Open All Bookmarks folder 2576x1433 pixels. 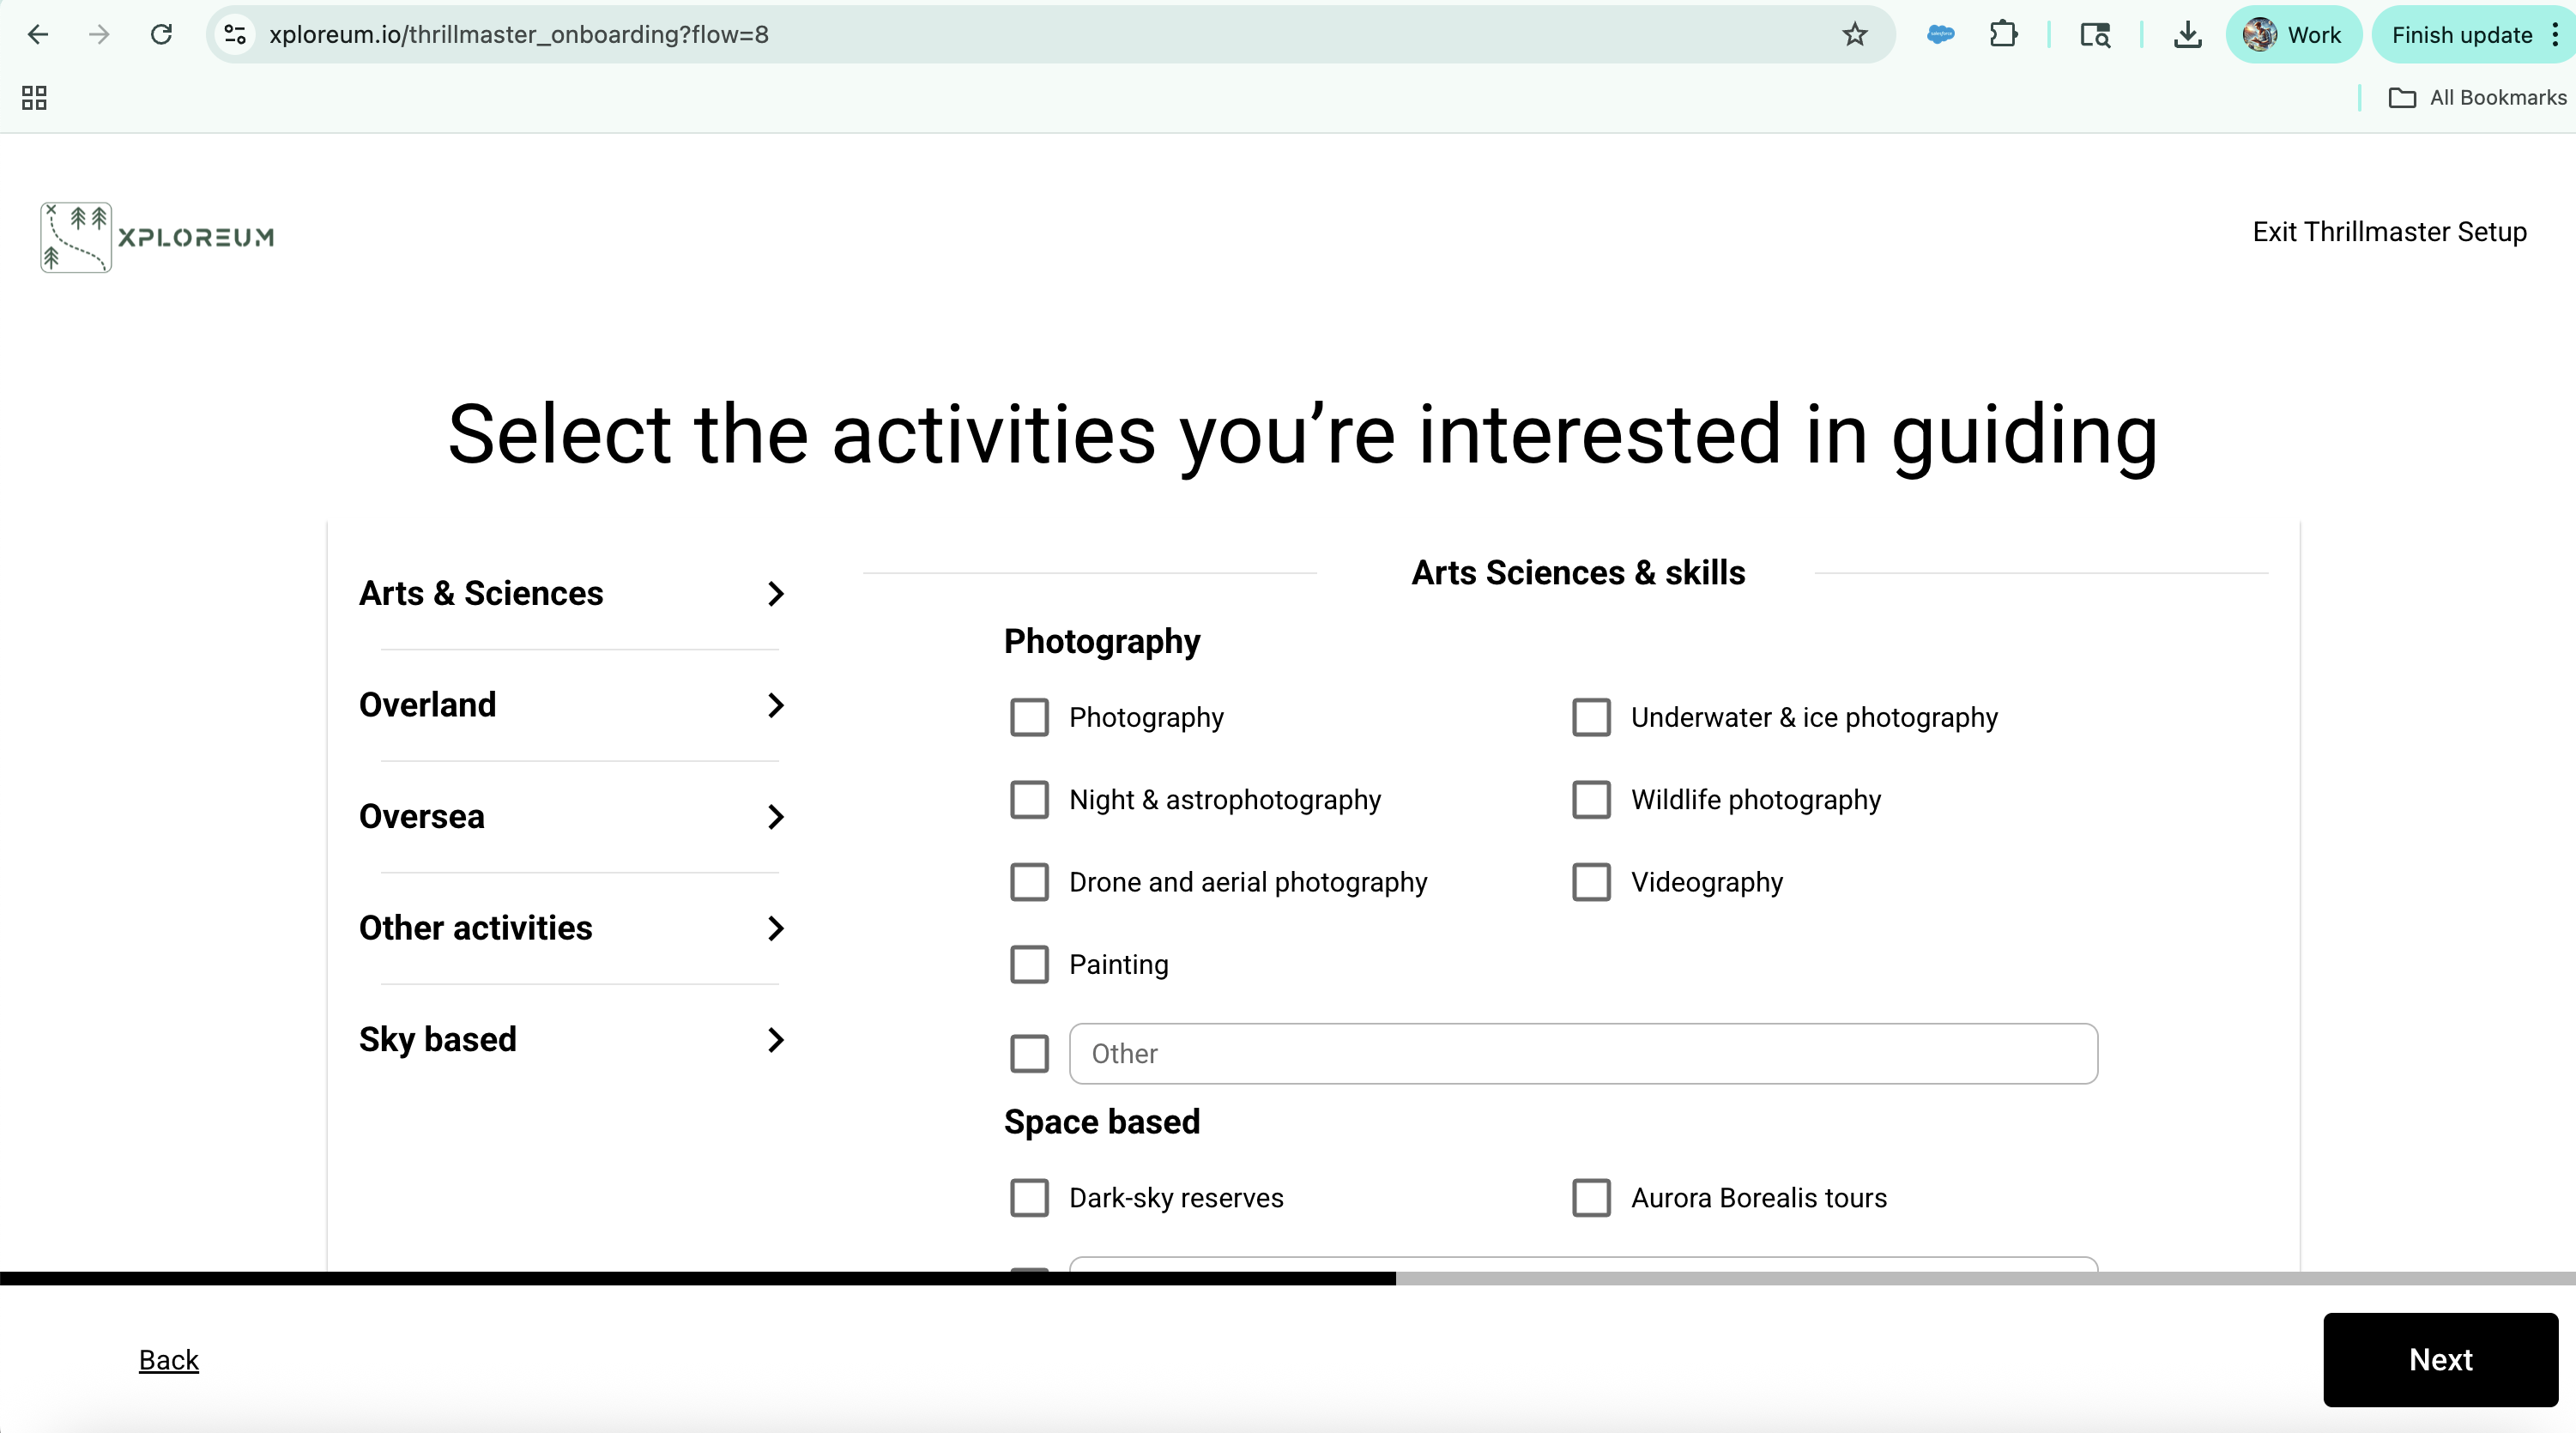click(x=2477, y=97)
